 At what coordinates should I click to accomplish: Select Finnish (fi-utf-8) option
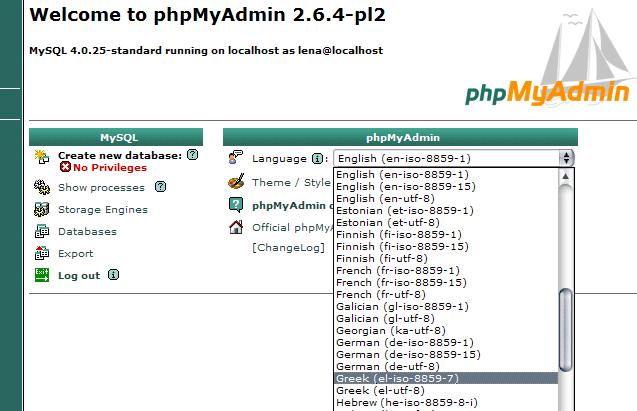(446, 258)
